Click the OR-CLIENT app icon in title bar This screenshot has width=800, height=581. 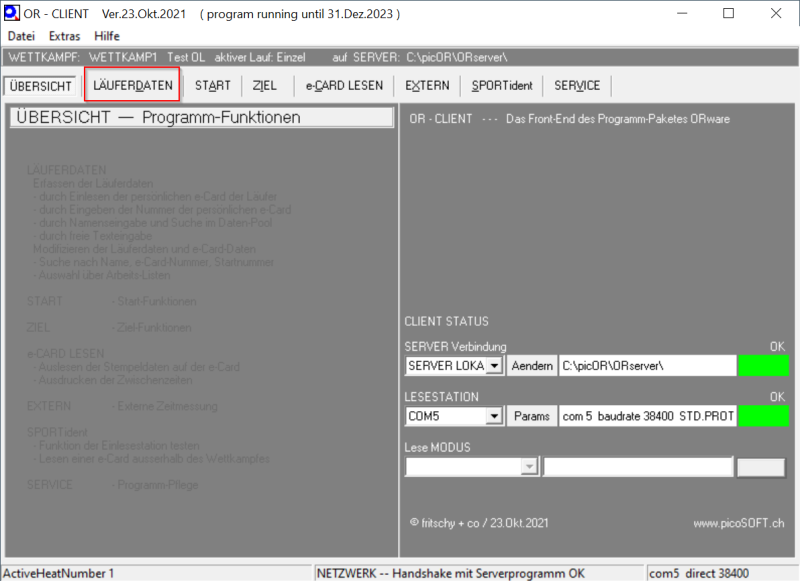14,14
